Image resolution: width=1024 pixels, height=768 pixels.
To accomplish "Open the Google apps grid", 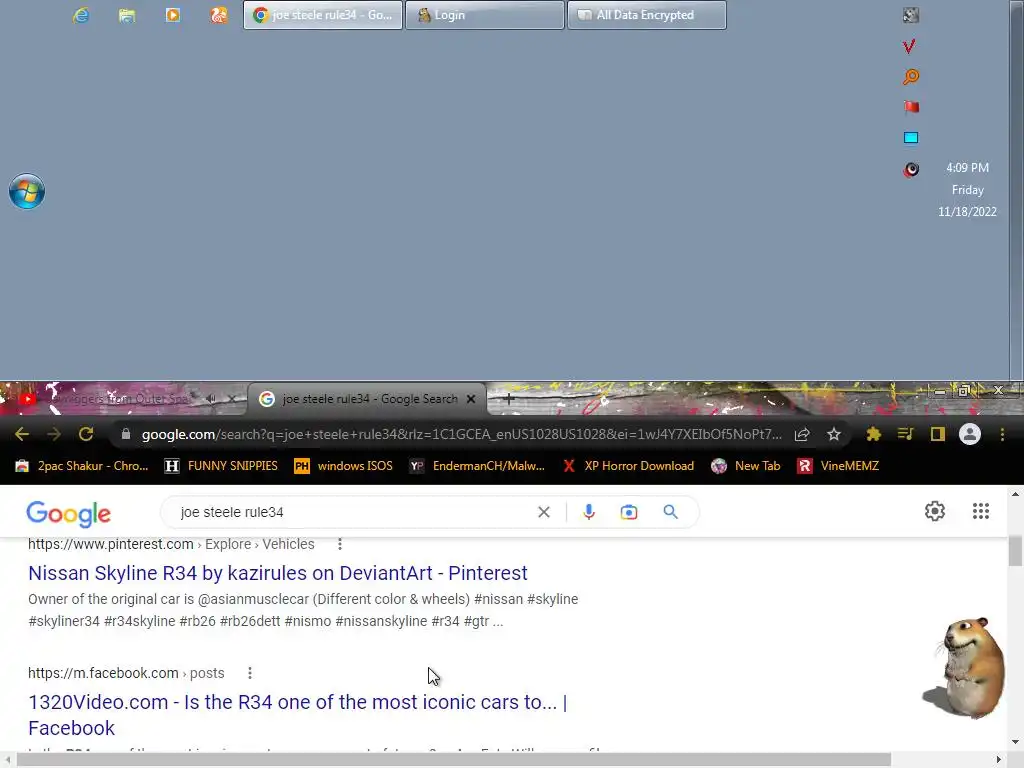I will point(981,511).
